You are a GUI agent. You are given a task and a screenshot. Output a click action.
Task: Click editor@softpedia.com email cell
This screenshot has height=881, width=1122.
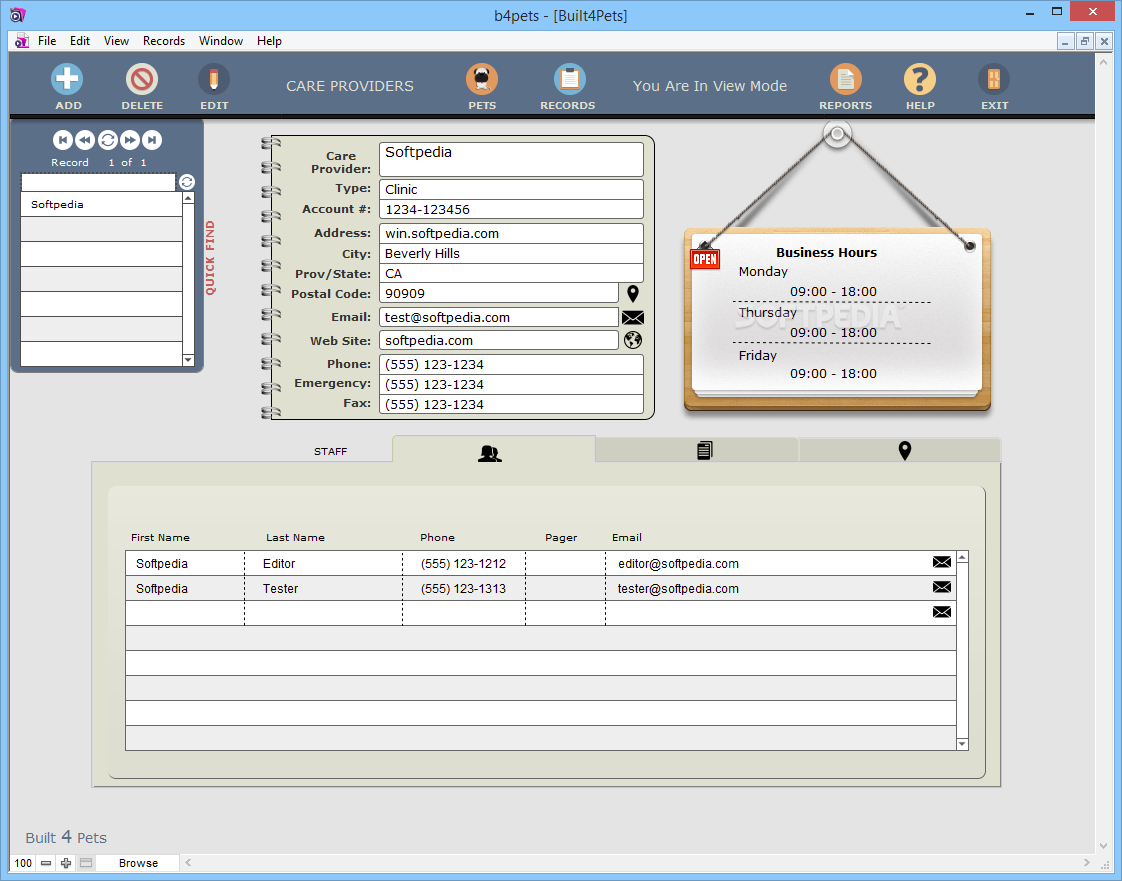(x=769, y=563)
